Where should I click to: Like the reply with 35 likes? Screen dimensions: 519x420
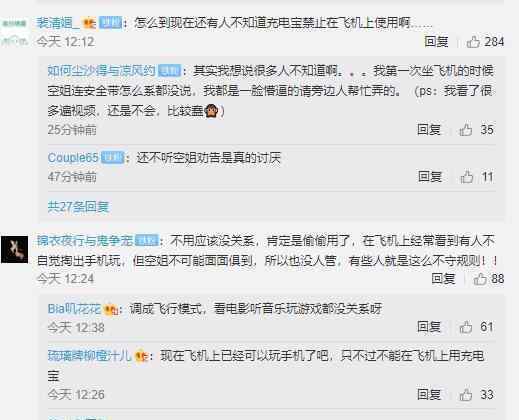466,130
